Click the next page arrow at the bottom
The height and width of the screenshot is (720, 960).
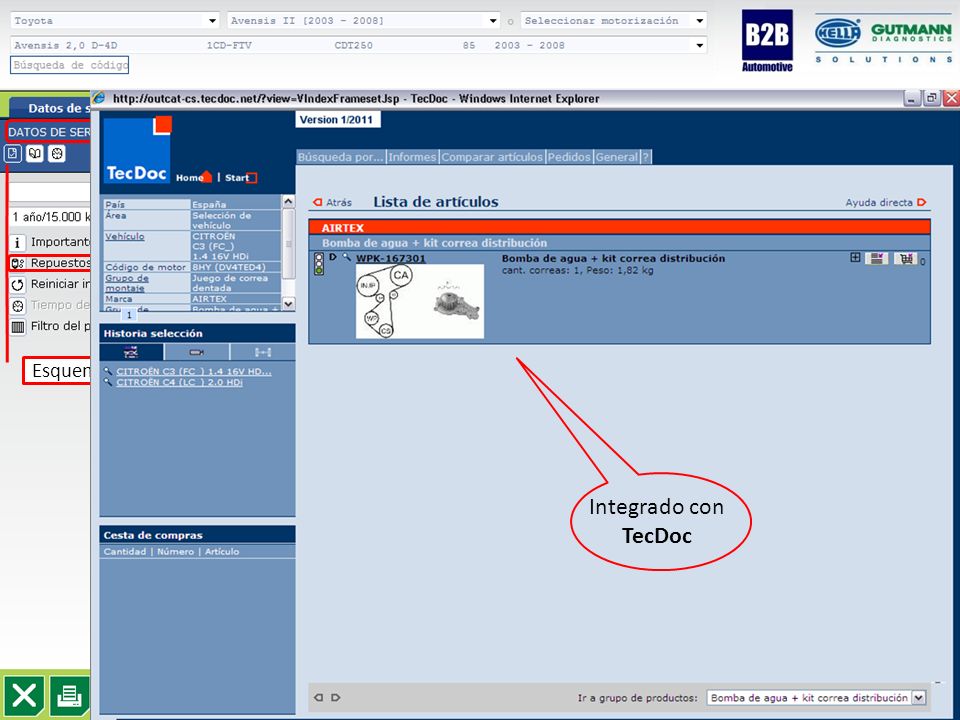pos(336,697)
